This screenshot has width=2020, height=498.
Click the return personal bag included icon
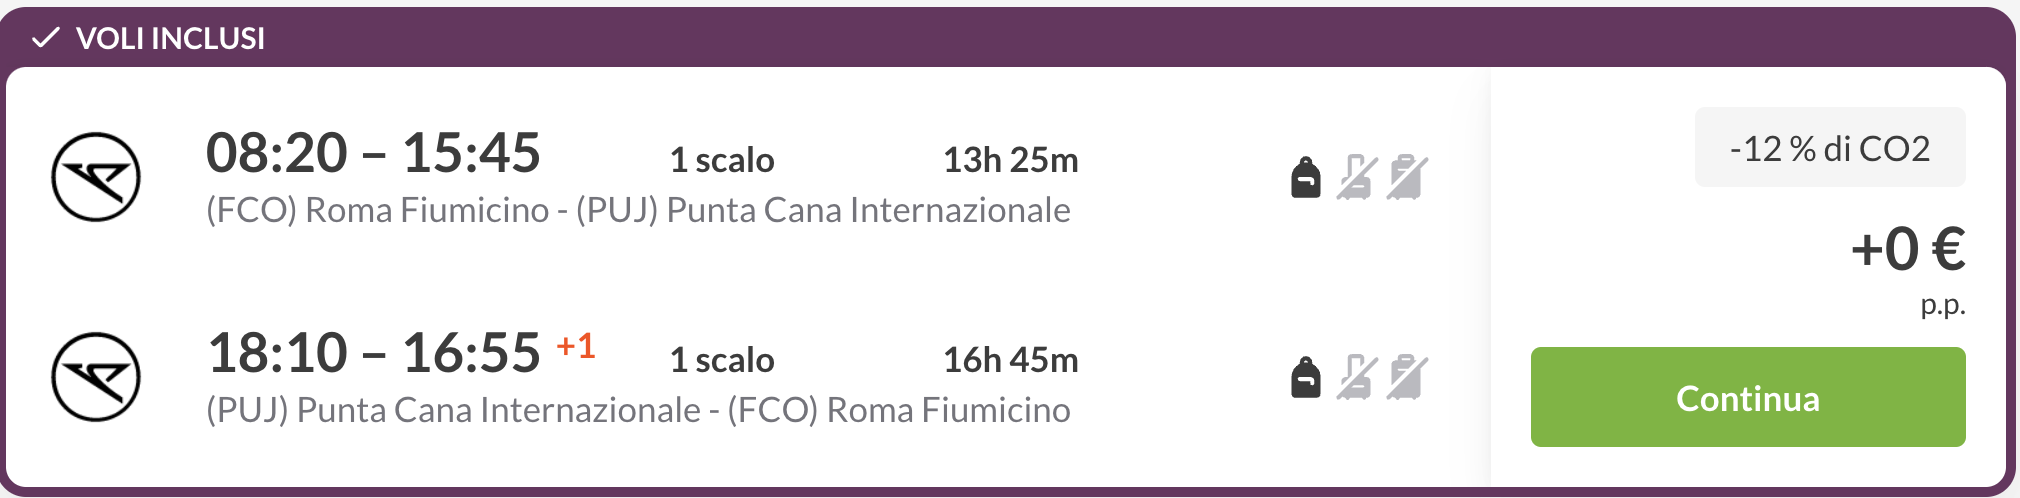pos(1306,377)
